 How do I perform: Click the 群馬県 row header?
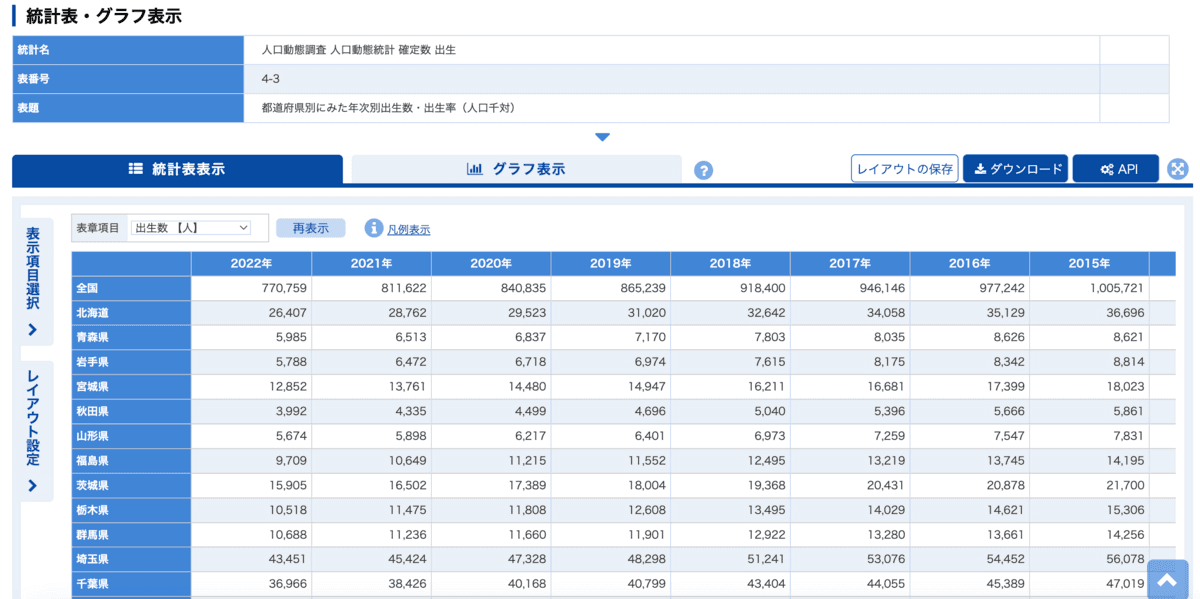click(x=131, y=535)
